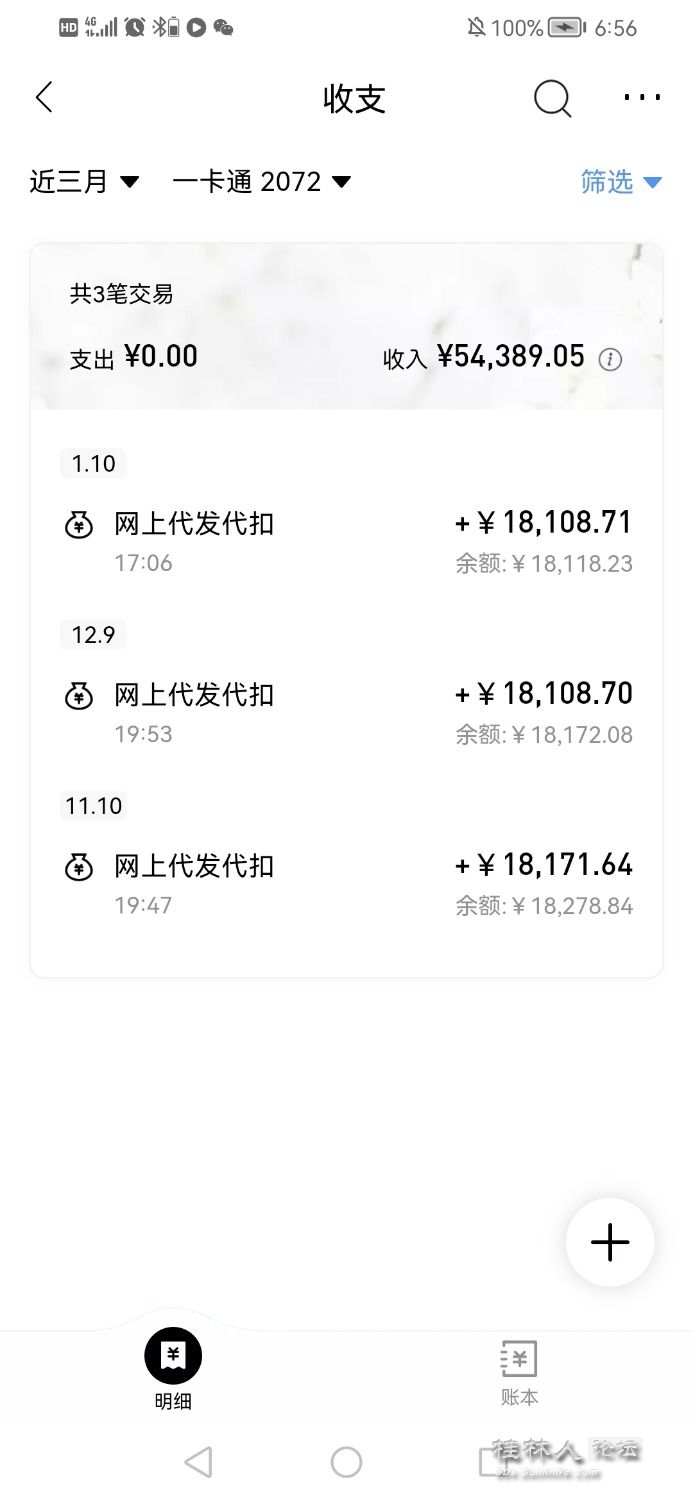Screen dimensions: 693x1500
Task: Tap the 收入 ¥54,389.05 total
Action: coord(484,357)
